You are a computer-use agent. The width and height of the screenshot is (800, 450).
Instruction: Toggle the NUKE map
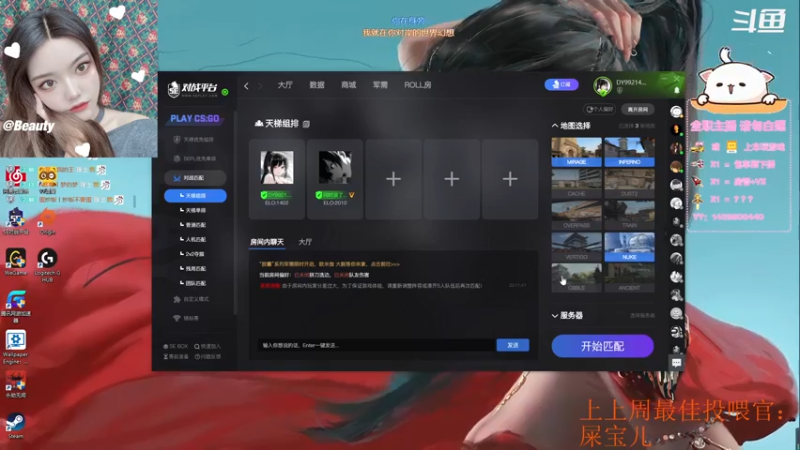point(629,247)
